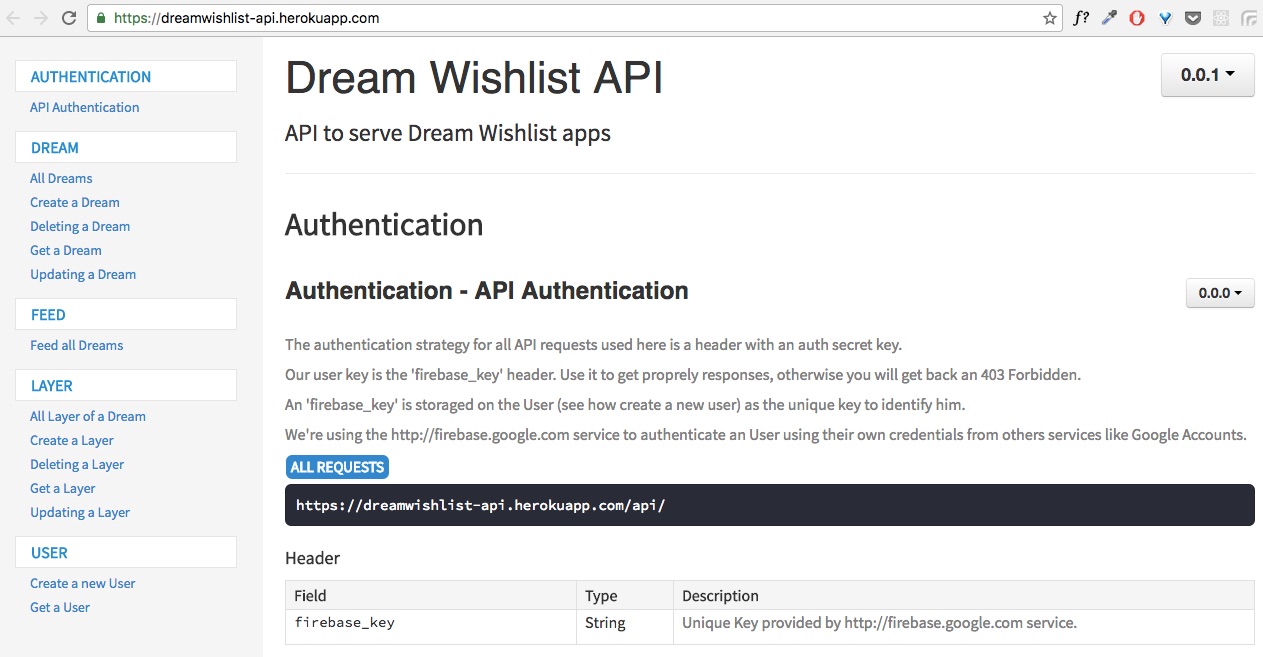
Task: Open the Create a Dream link
Action: [75, 202]
